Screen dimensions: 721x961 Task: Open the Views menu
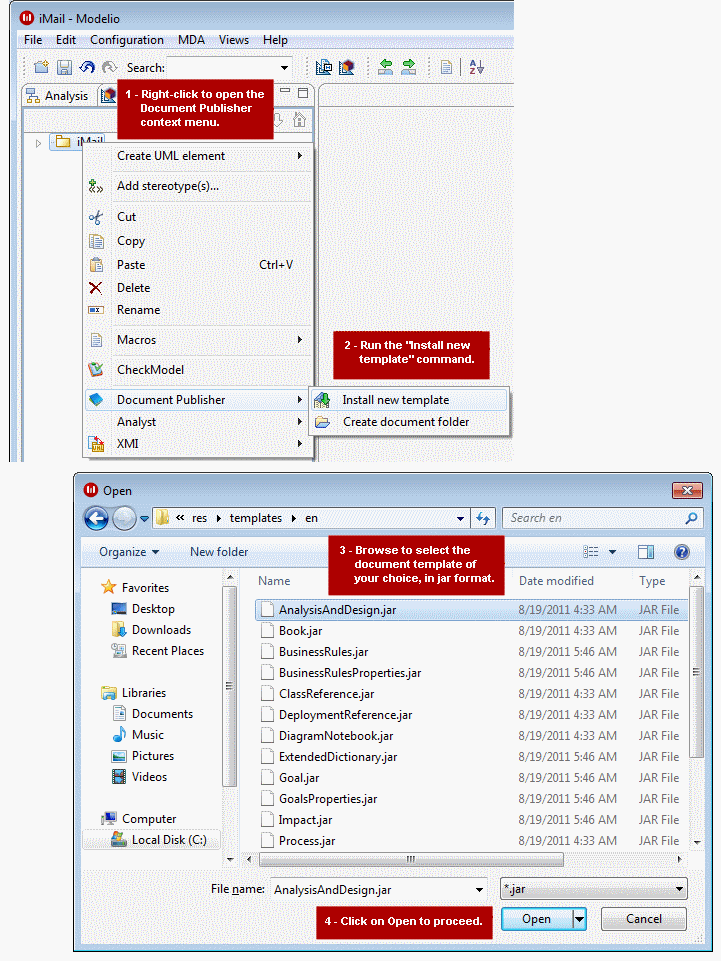click(x=234, y=40)
